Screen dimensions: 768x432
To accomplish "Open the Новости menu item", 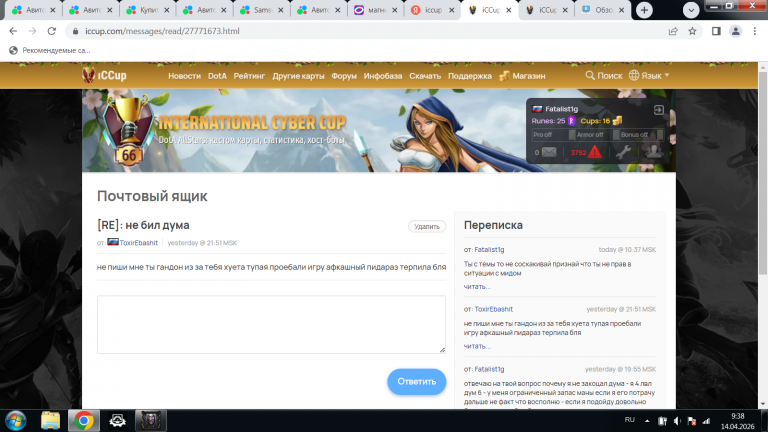I will tap(184, 76).
